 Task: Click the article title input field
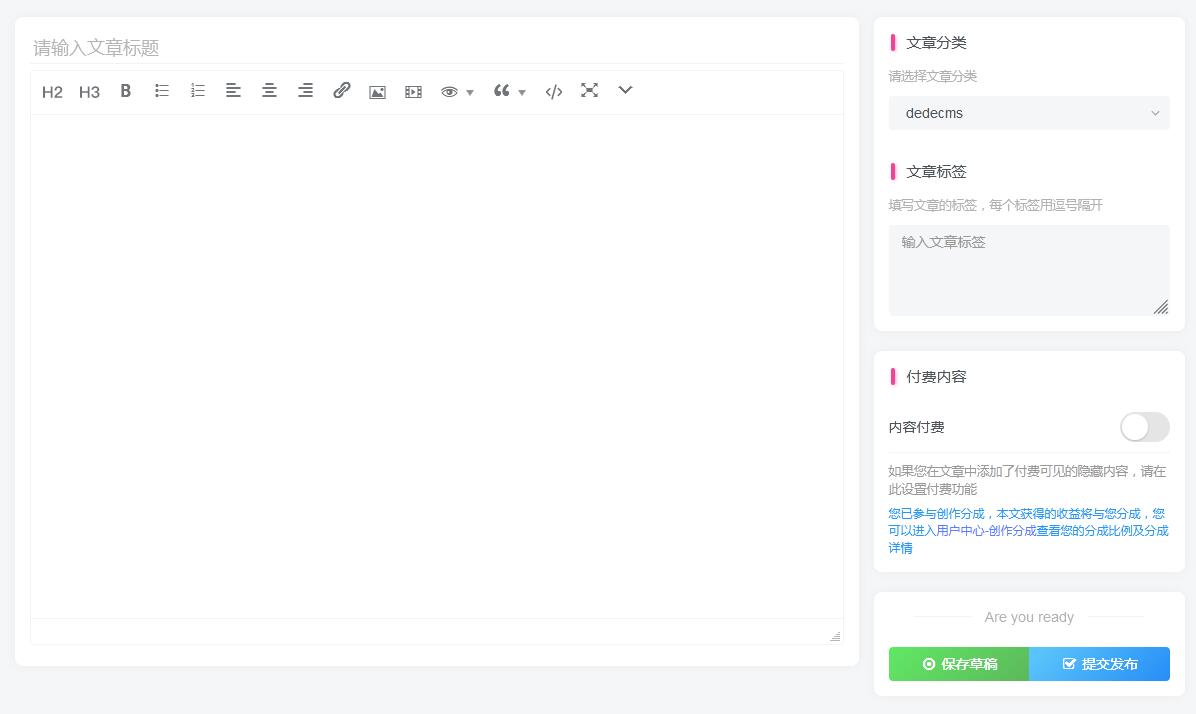pos(437,48)
